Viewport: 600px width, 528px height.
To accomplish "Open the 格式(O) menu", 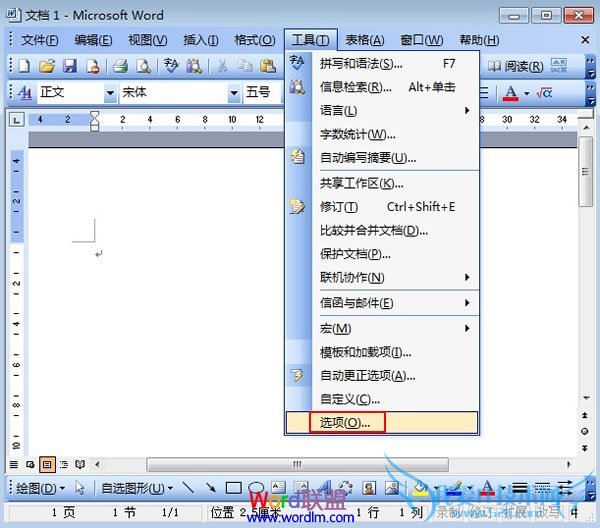I will 254,40.
